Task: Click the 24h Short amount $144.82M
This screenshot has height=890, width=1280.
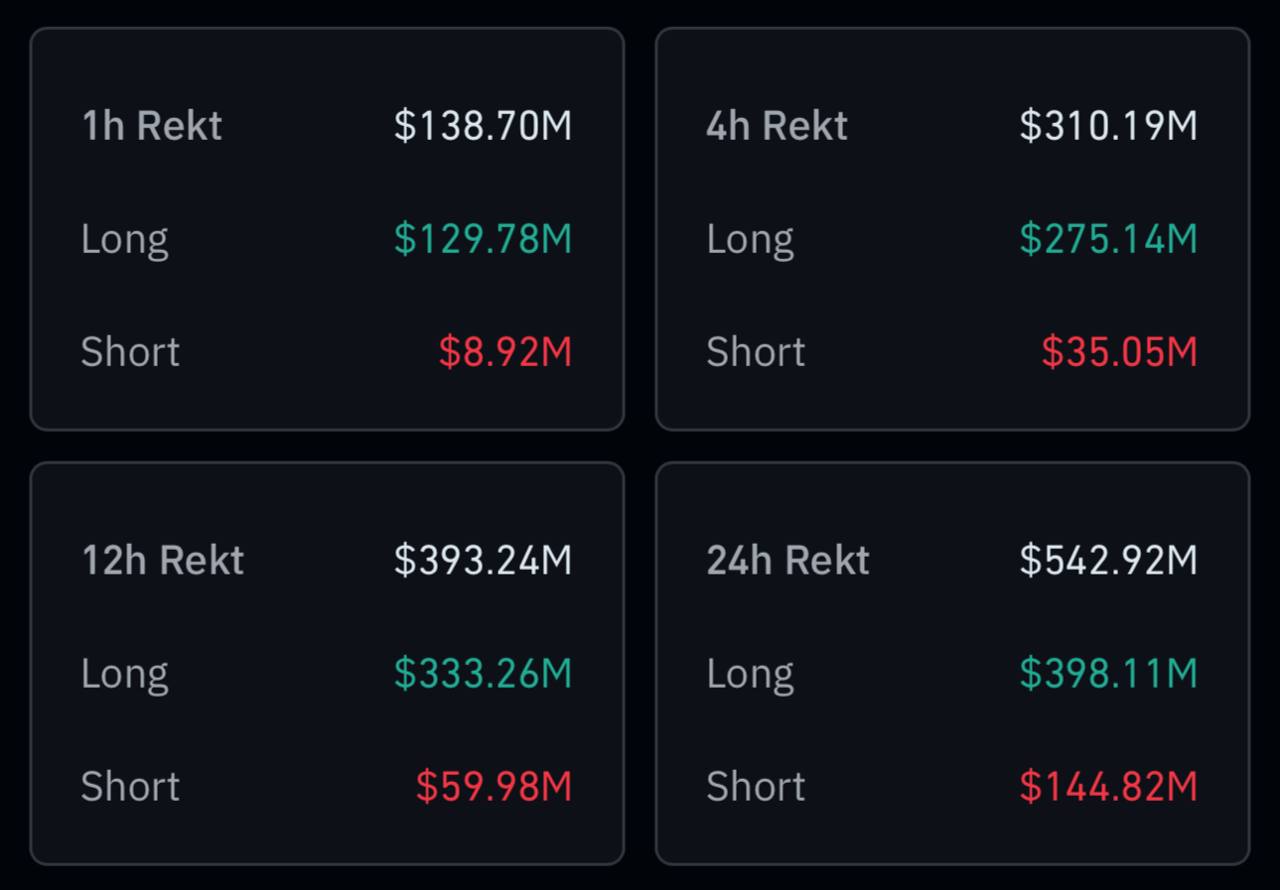Action: [1108, 786]
